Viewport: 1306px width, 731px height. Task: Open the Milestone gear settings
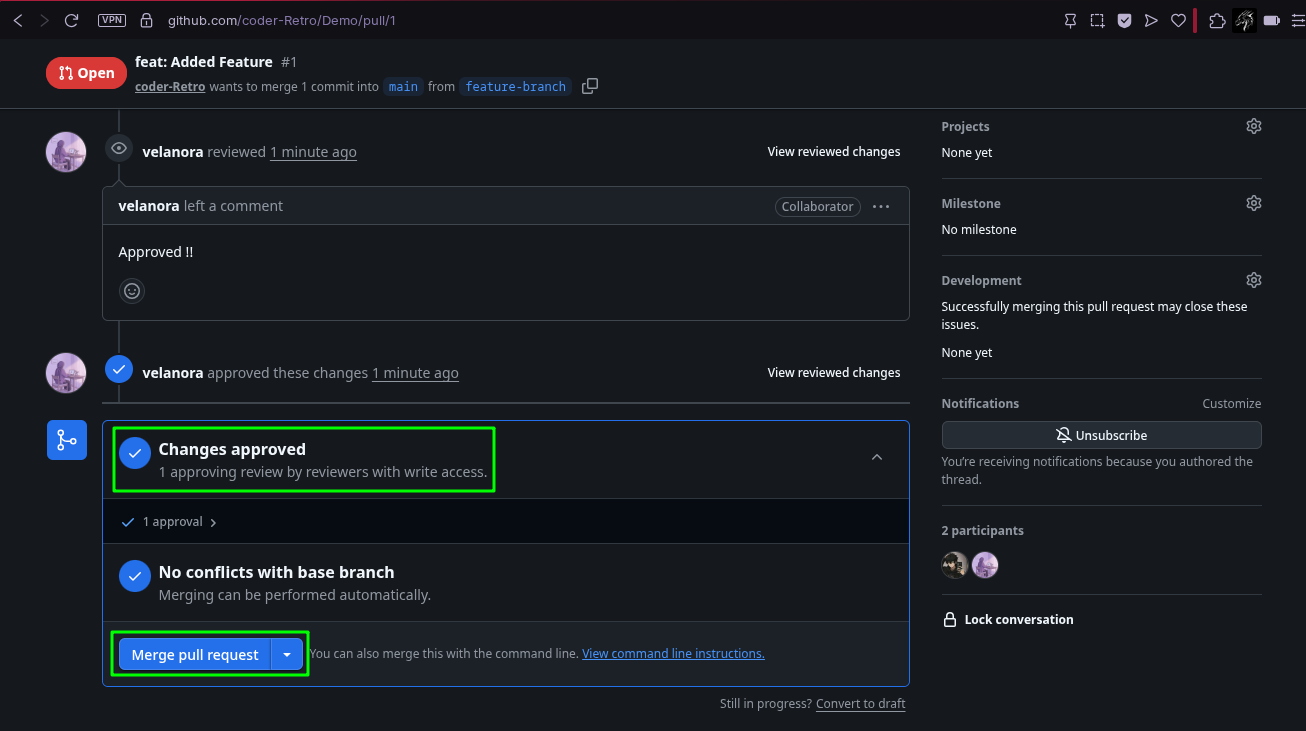point(1253,203)
